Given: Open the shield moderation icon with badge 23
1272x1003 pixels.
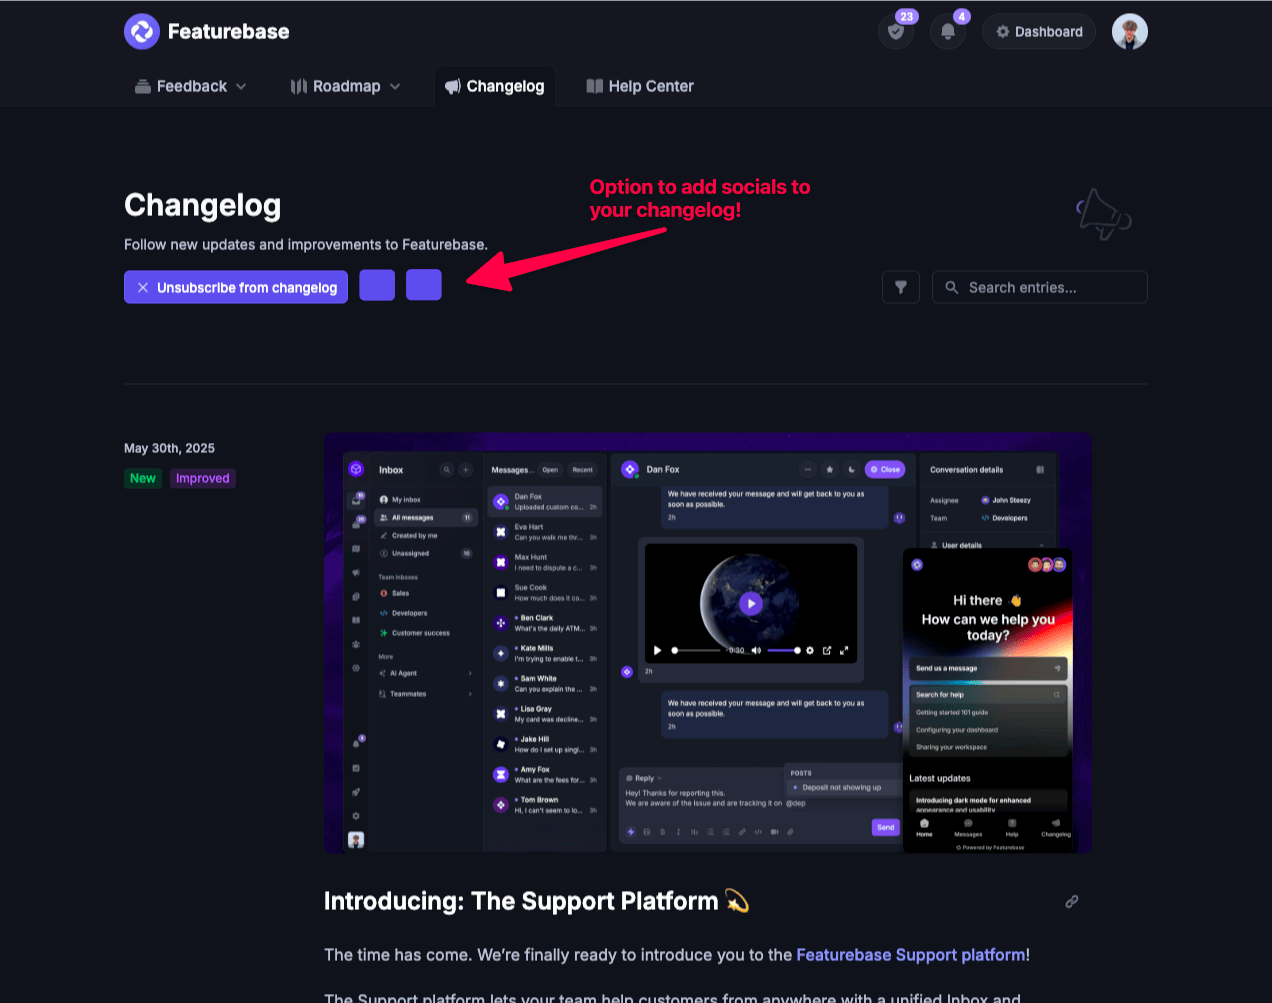Looking at the screenshot, I should [x=896, y=32].
